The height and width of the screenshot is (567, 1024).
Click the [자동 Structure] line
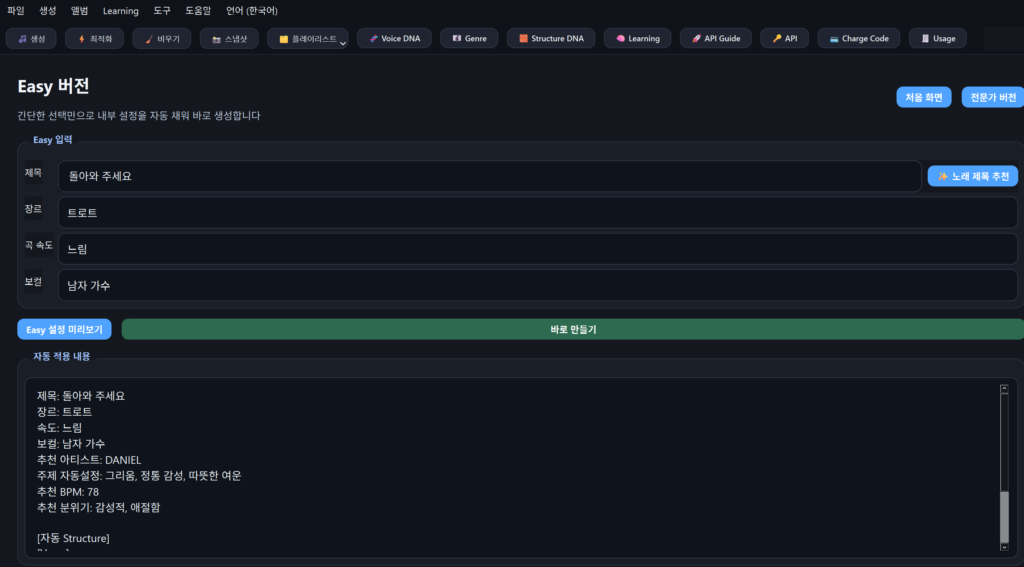[73, 538]
